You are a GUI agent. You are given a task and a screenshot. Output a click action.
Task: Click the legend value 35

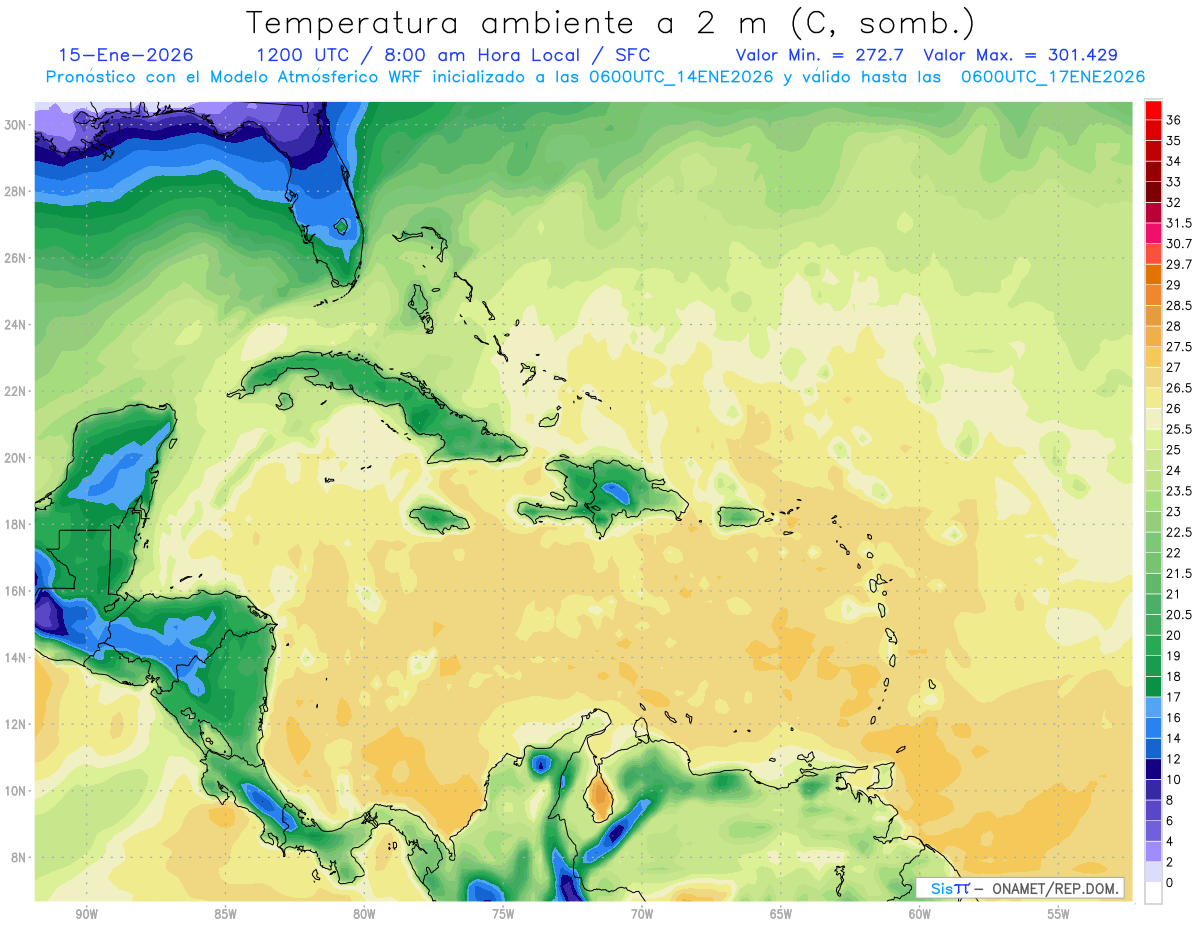point(1173,141)
